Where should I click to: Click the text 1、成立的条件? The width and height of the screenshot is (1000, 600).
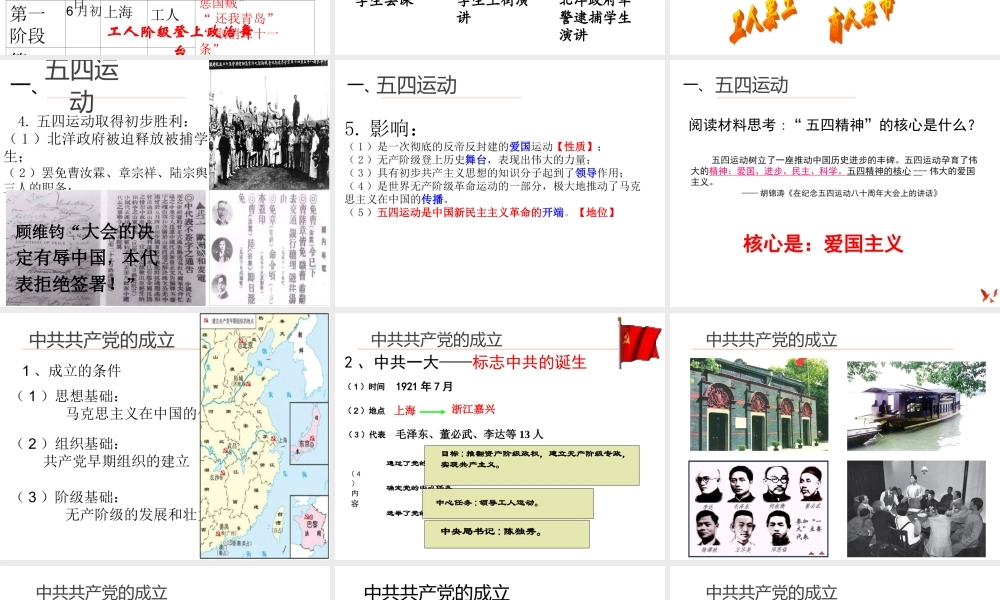(x=71, y=371)
